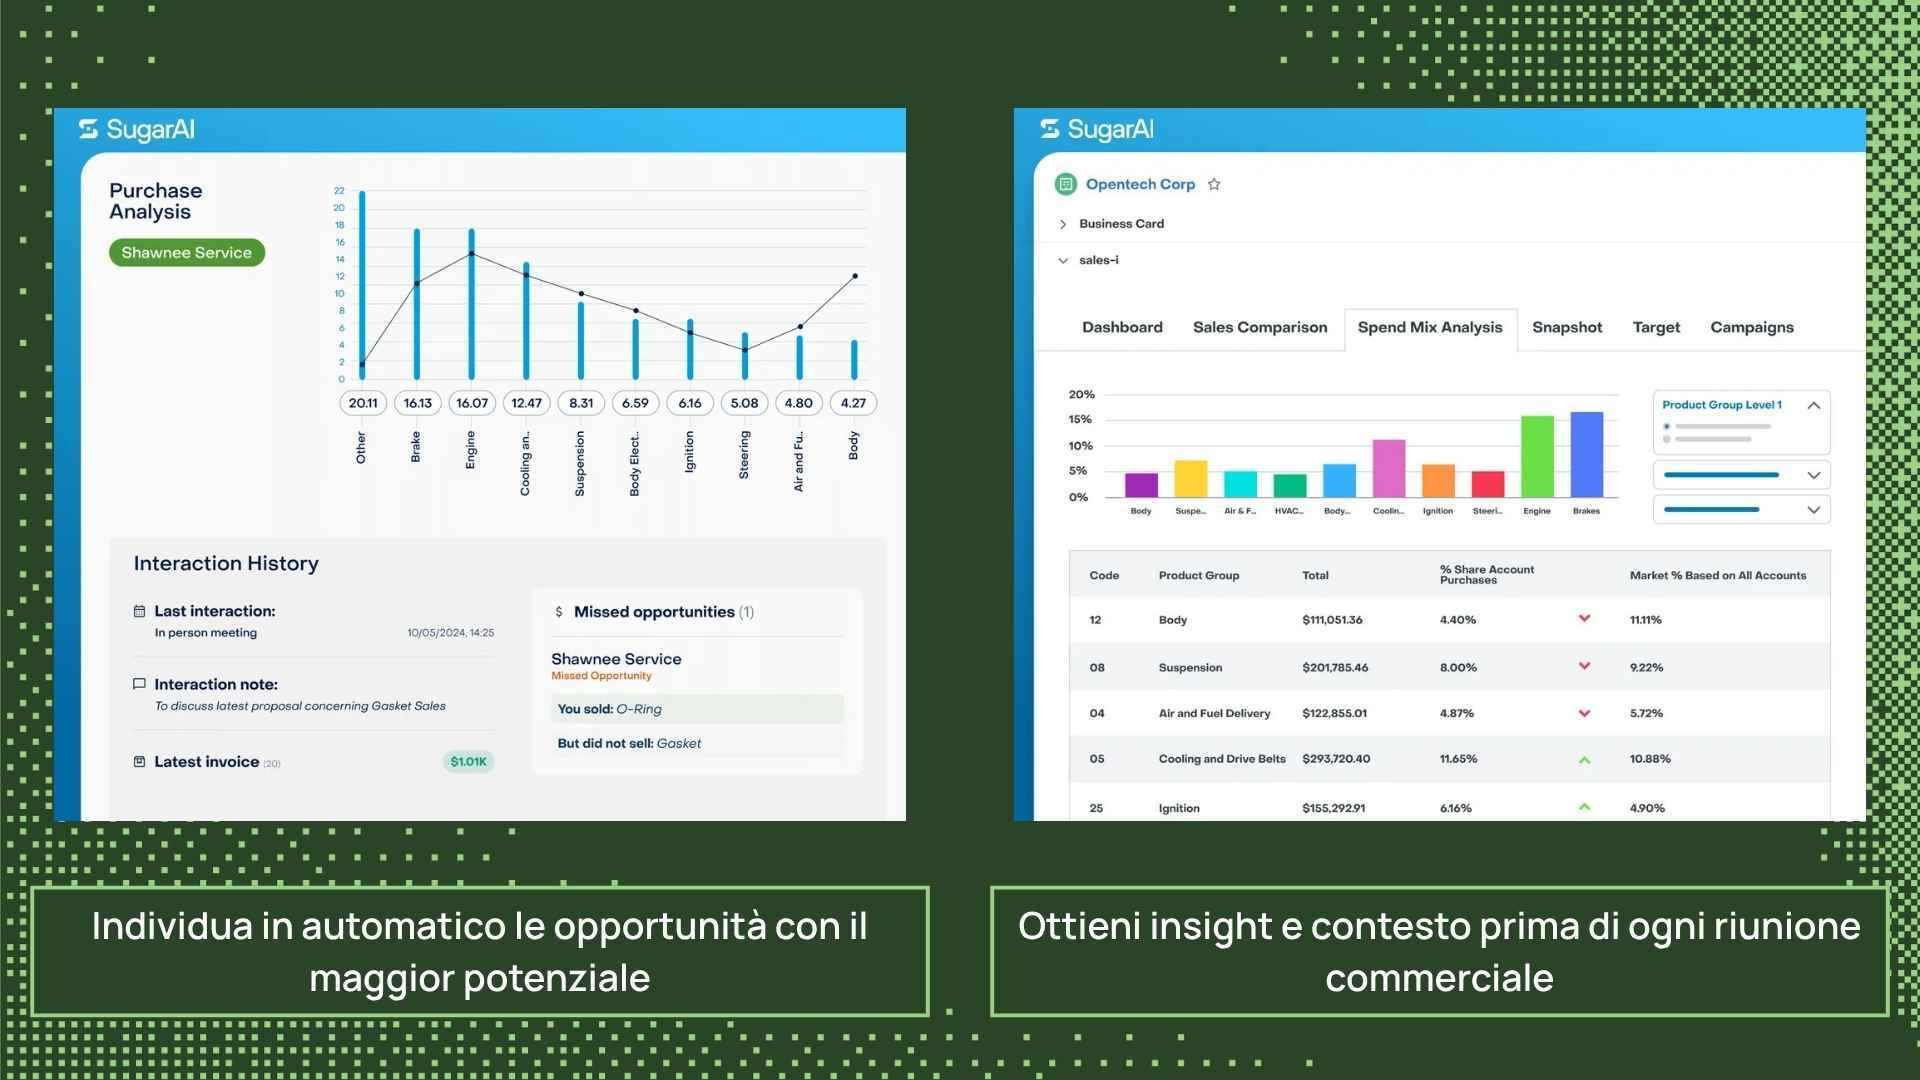Click the green up arrow in Ignition row
The width and height of the screenshot is (1920, 1080).
pos(1584,807)
